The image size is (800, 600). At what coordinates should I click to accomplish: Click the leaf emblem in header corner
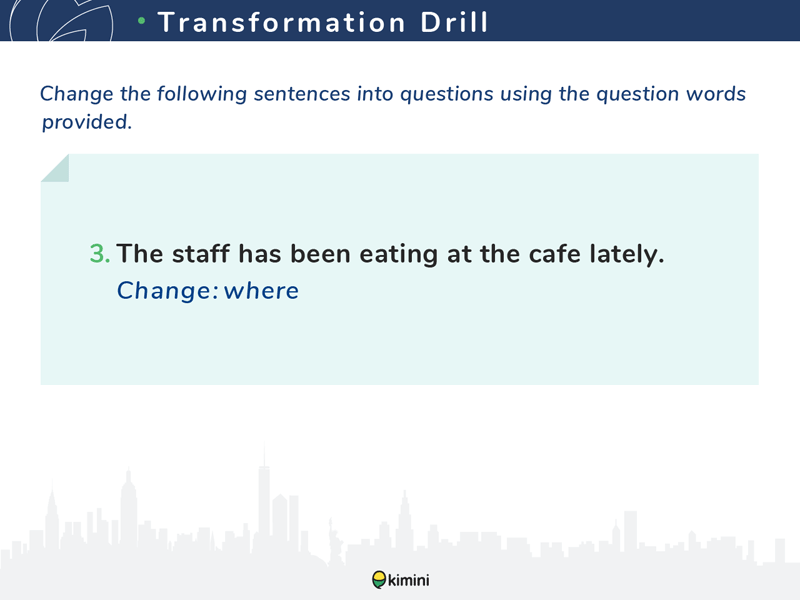tap(61, 20)
